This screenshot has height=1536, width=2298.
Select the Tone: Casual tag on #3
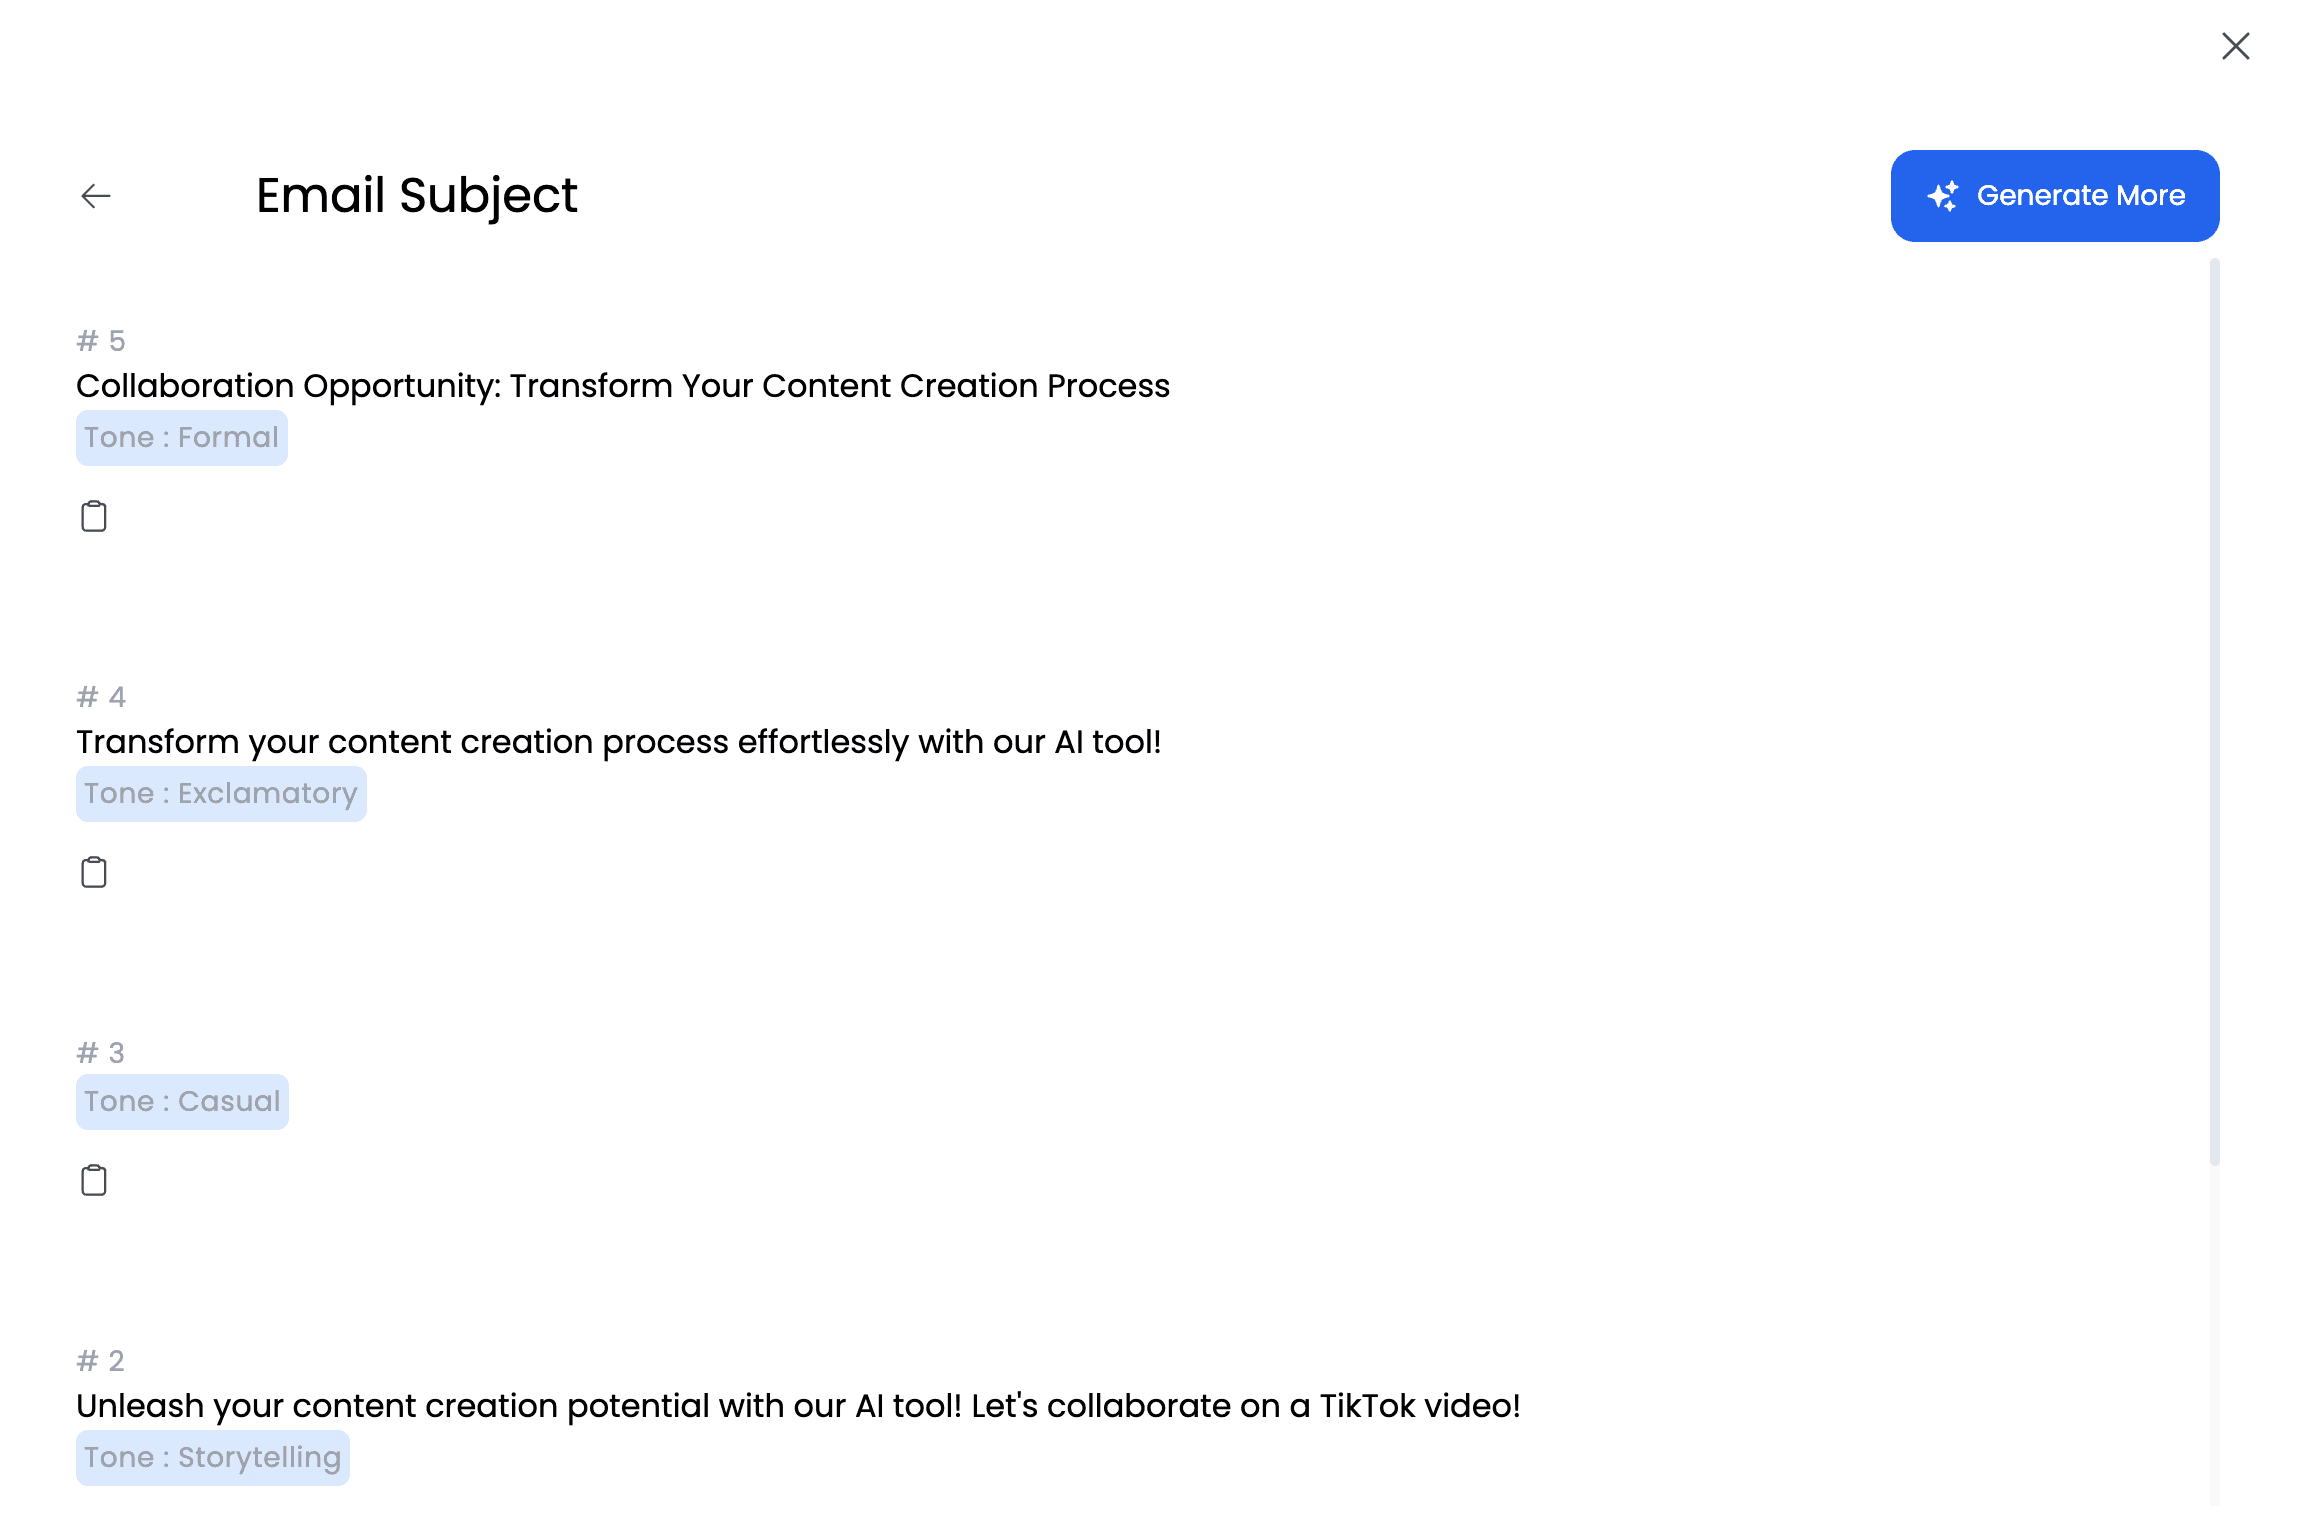(182, 1101)
